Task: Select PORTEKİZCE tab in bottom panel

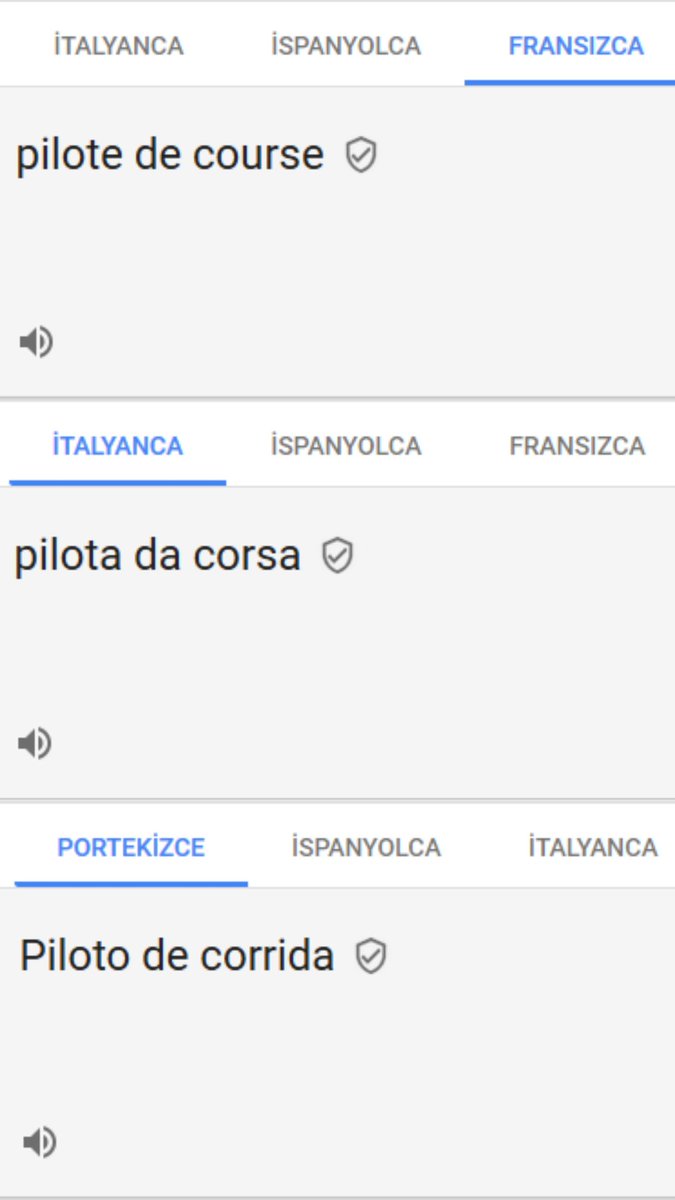Action: pos(131,848)
